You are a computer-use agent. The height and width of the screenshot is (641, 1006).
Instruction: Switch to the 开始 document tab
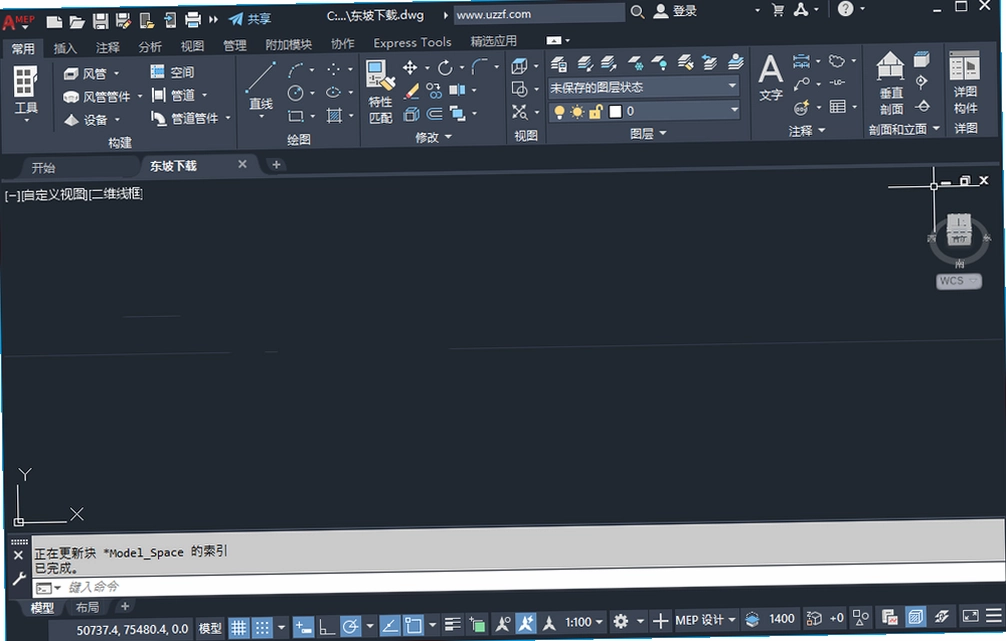pos(43,168)
